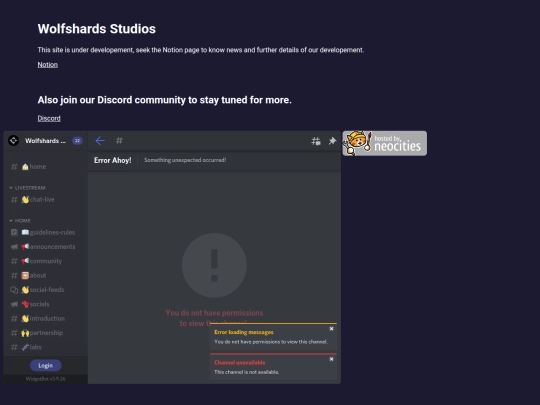Open the Discord link
Image resolution: width=540 pixels, height=405 pixels.
click(49, 118)
